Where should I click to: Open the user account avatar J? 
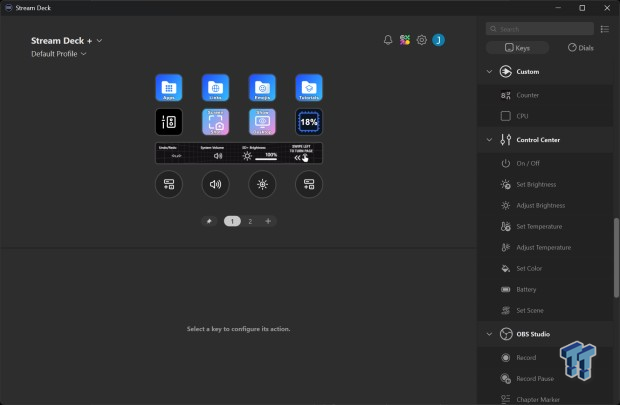(x=439, y=40)
